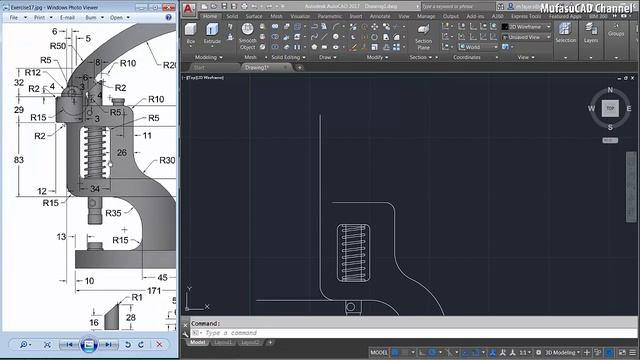Select the Array tool in Modify panel

(x=396, y=47)
